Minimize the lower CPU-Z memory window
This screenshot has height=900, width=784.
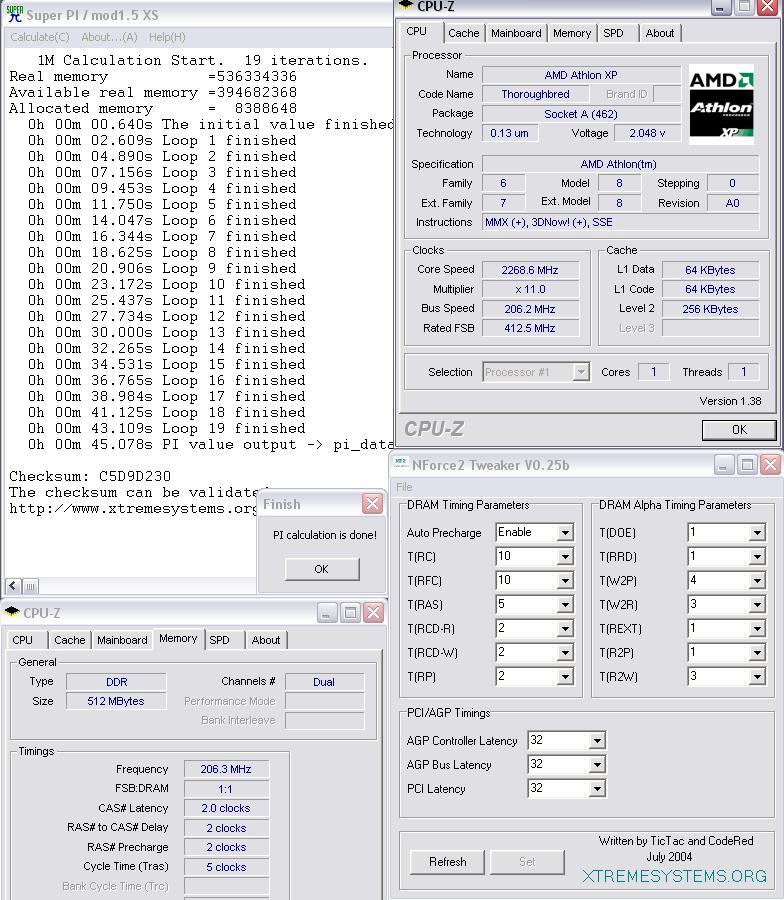click(327, 613)
